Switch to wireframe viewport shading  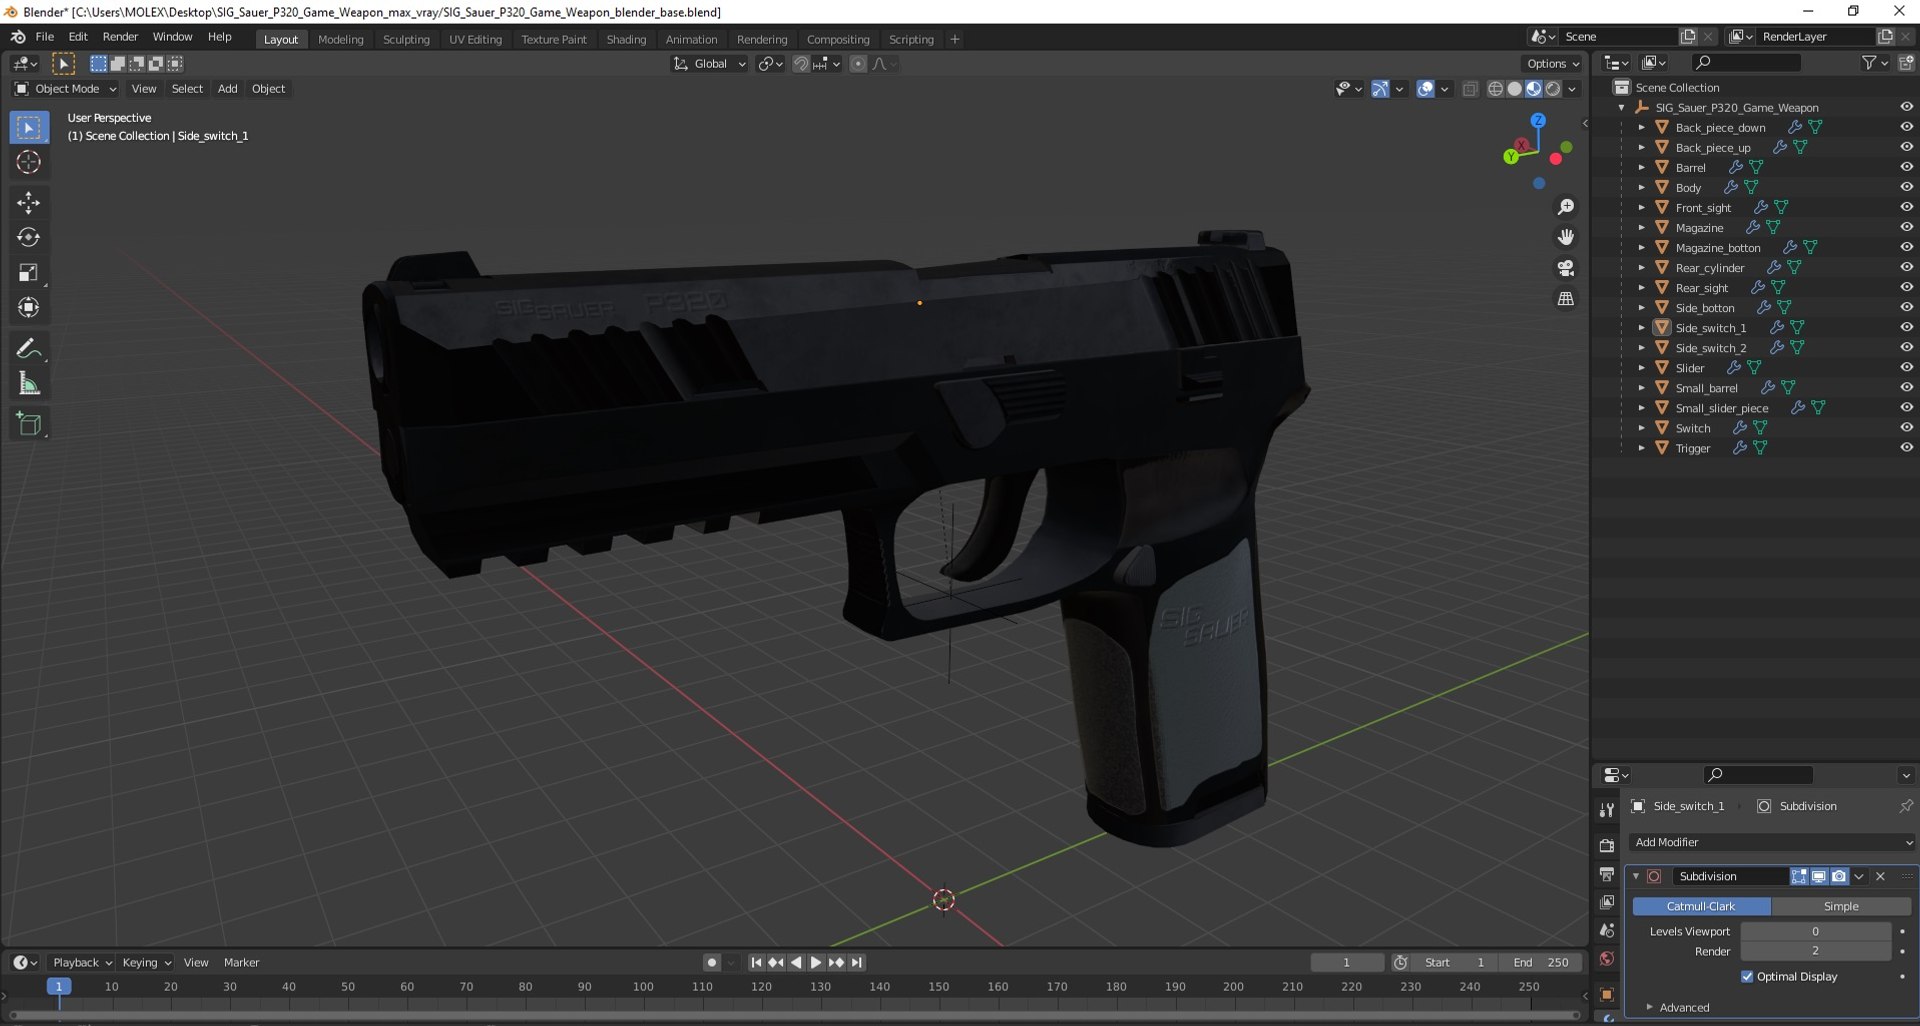[1495, 89]
